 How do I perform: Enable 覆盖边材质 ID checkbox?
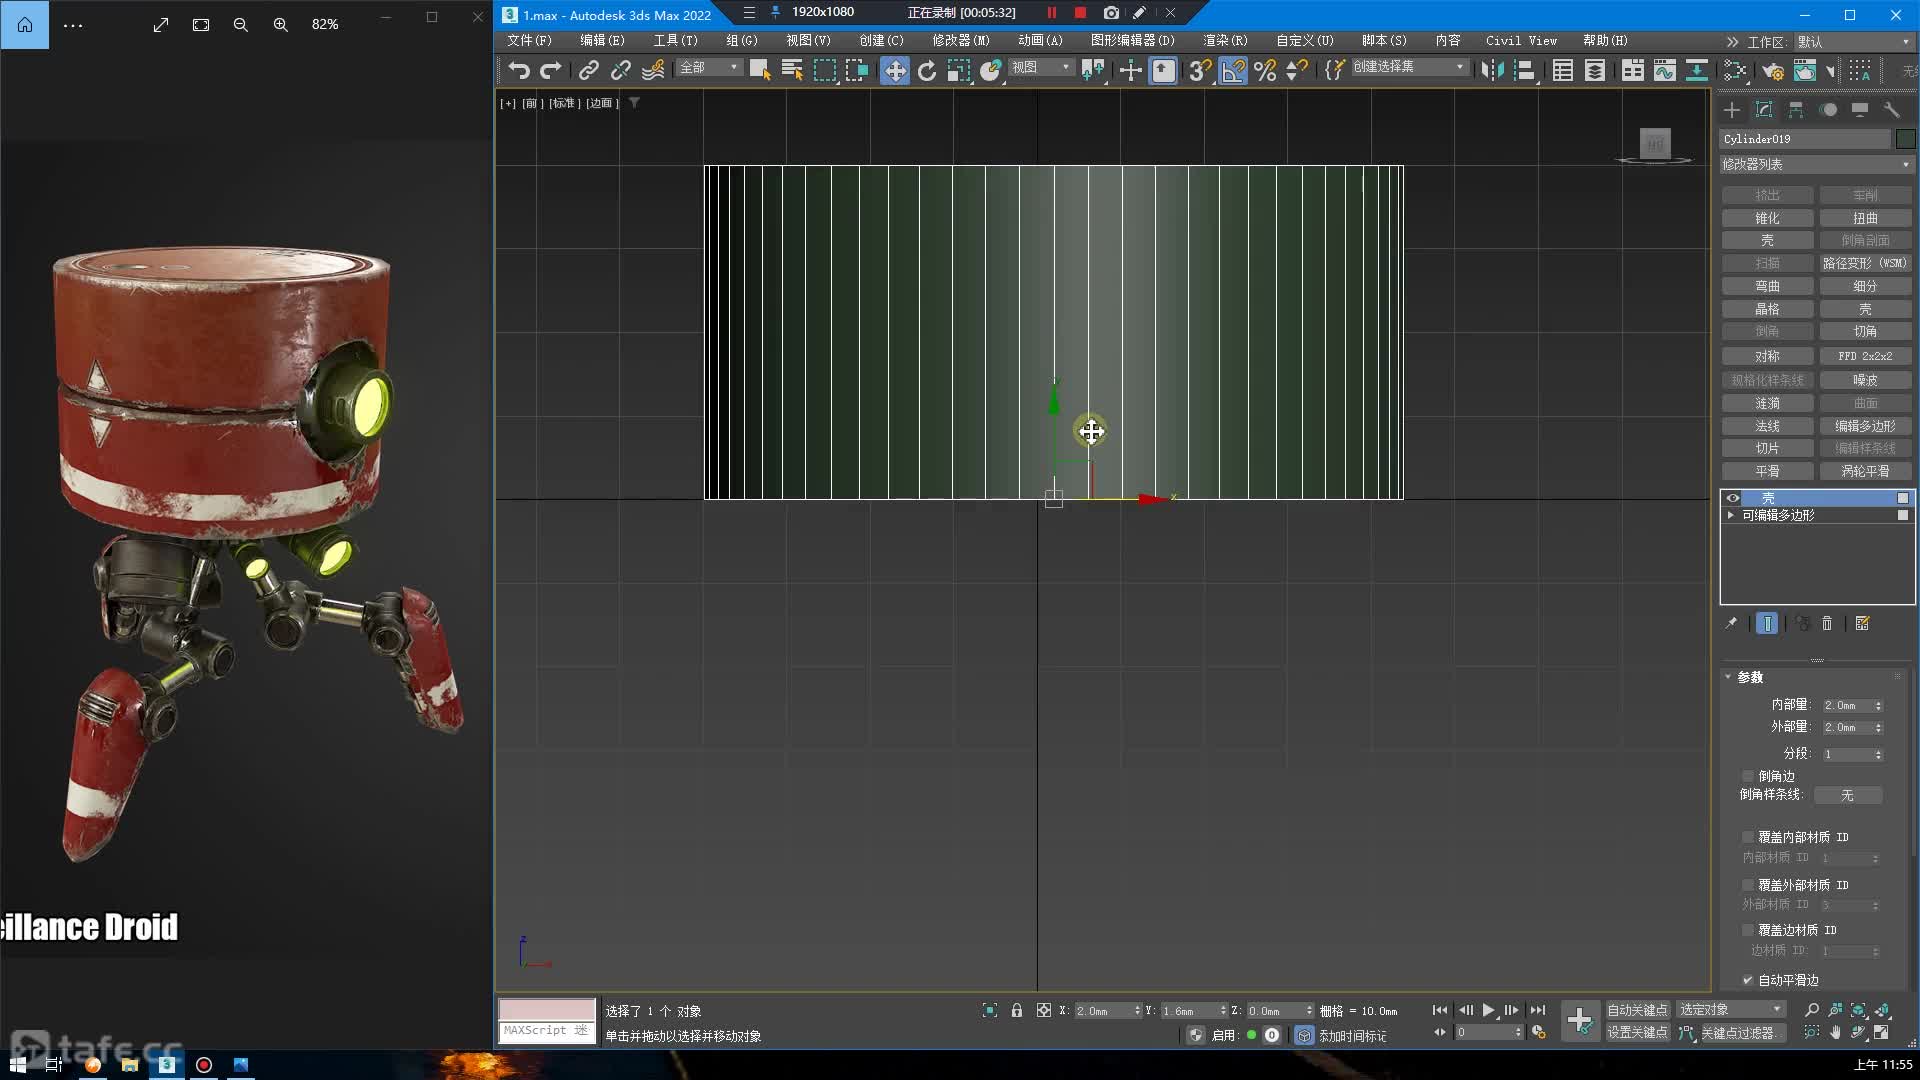pos(1748,930)
